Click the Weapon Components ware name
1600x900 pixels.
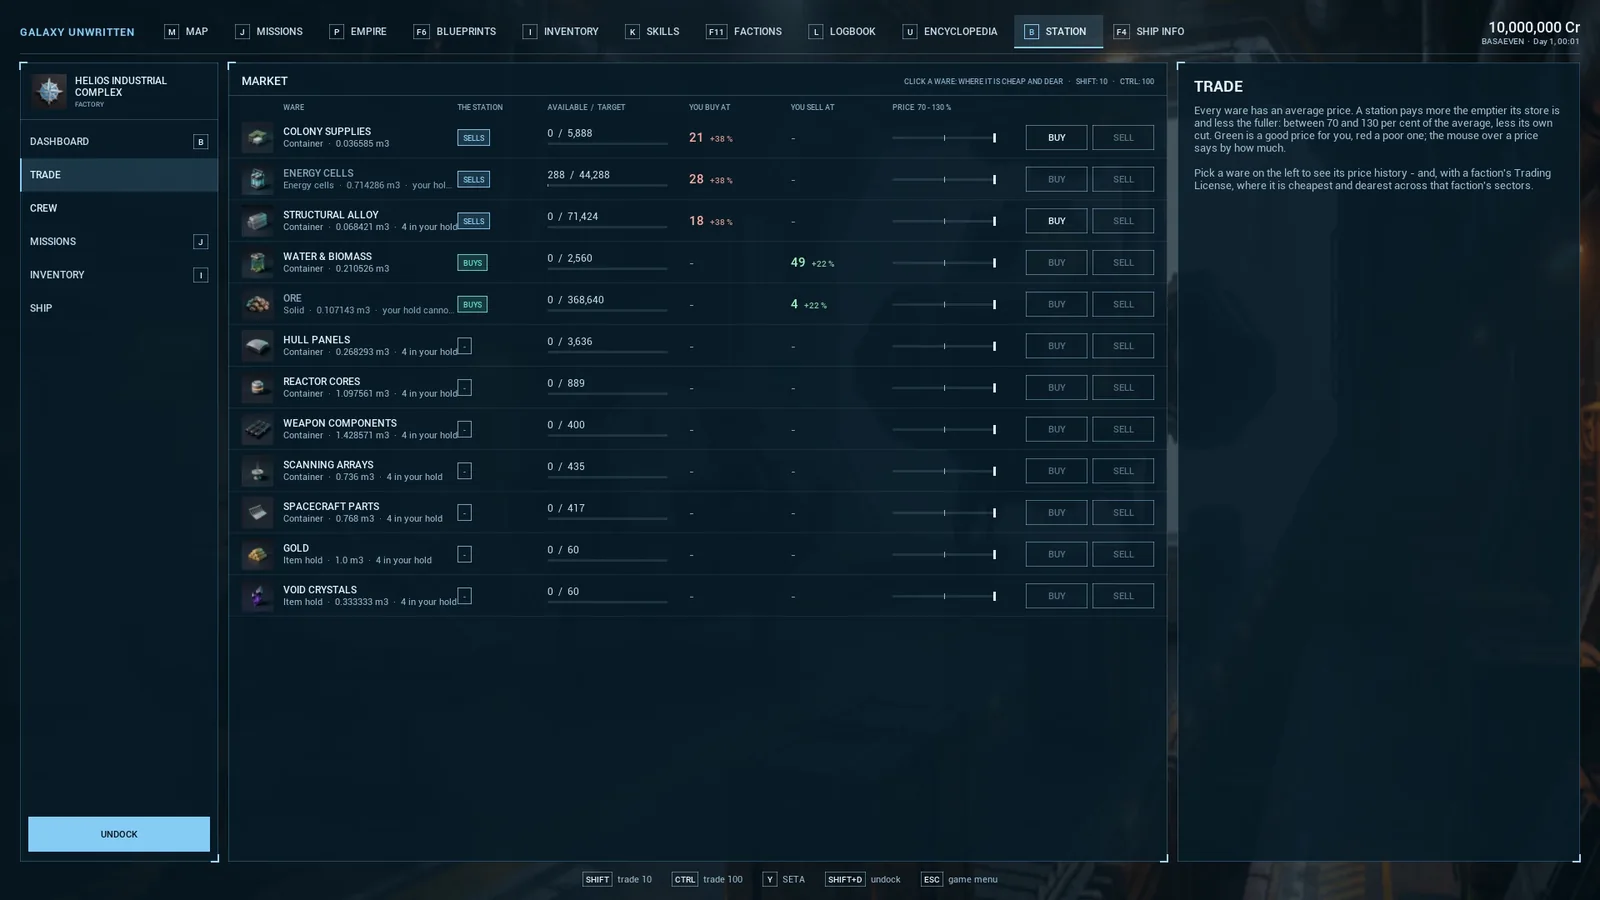(x=340, y=423)
